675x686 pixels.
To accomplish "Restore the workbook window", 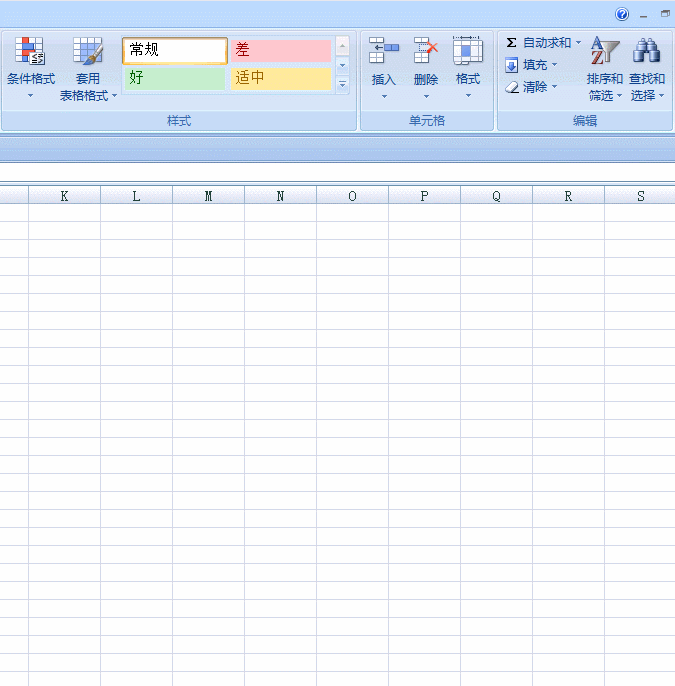I will coord(665,14).
